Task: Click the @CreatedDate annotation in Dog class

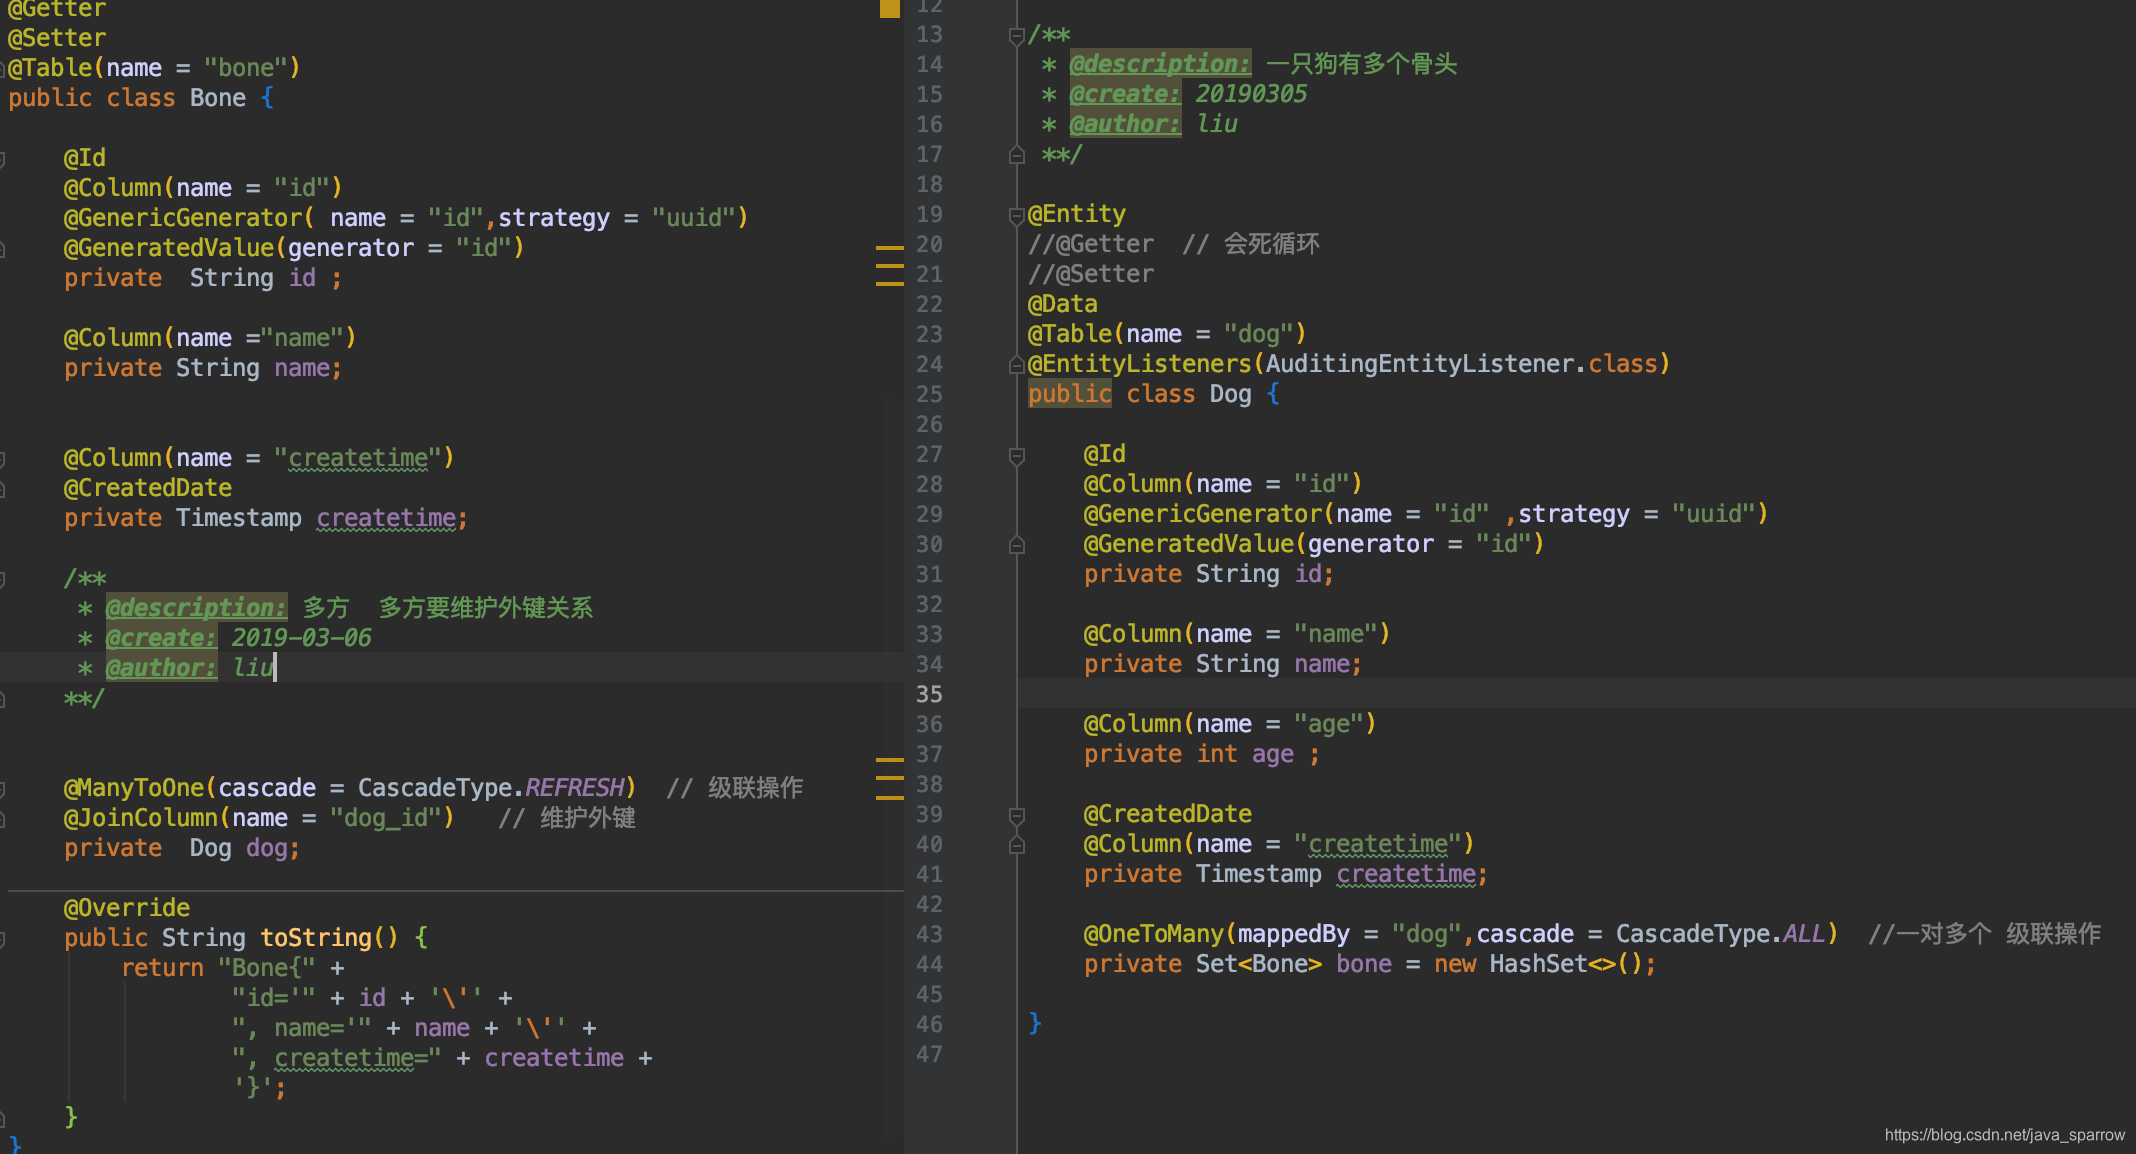Action: [1168, 814]
